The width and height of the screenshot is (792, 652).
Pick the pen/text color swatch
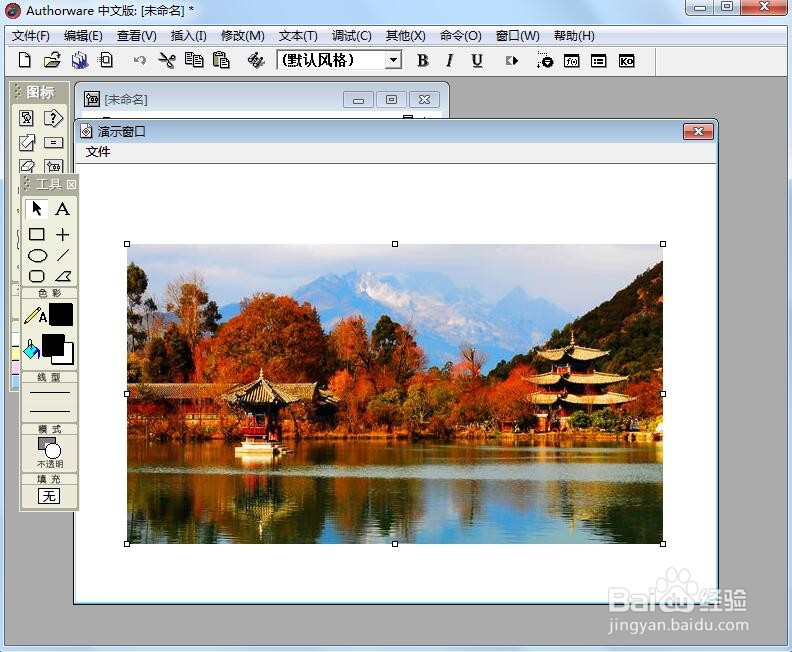[61, 315]
